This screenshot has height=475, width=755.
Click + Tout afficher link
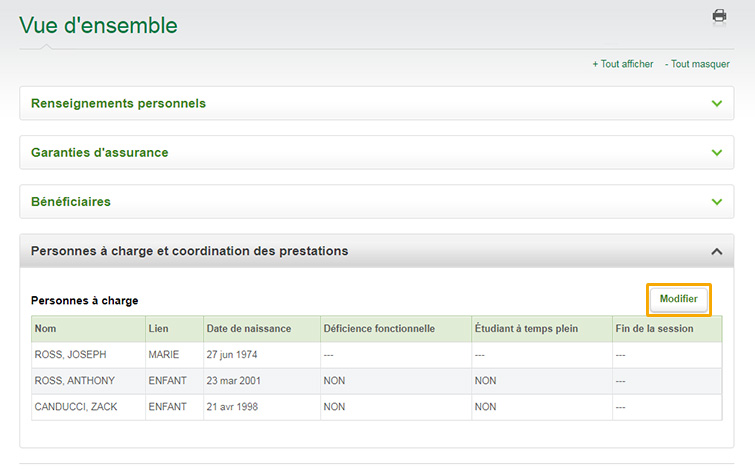(x=623, y=64)
